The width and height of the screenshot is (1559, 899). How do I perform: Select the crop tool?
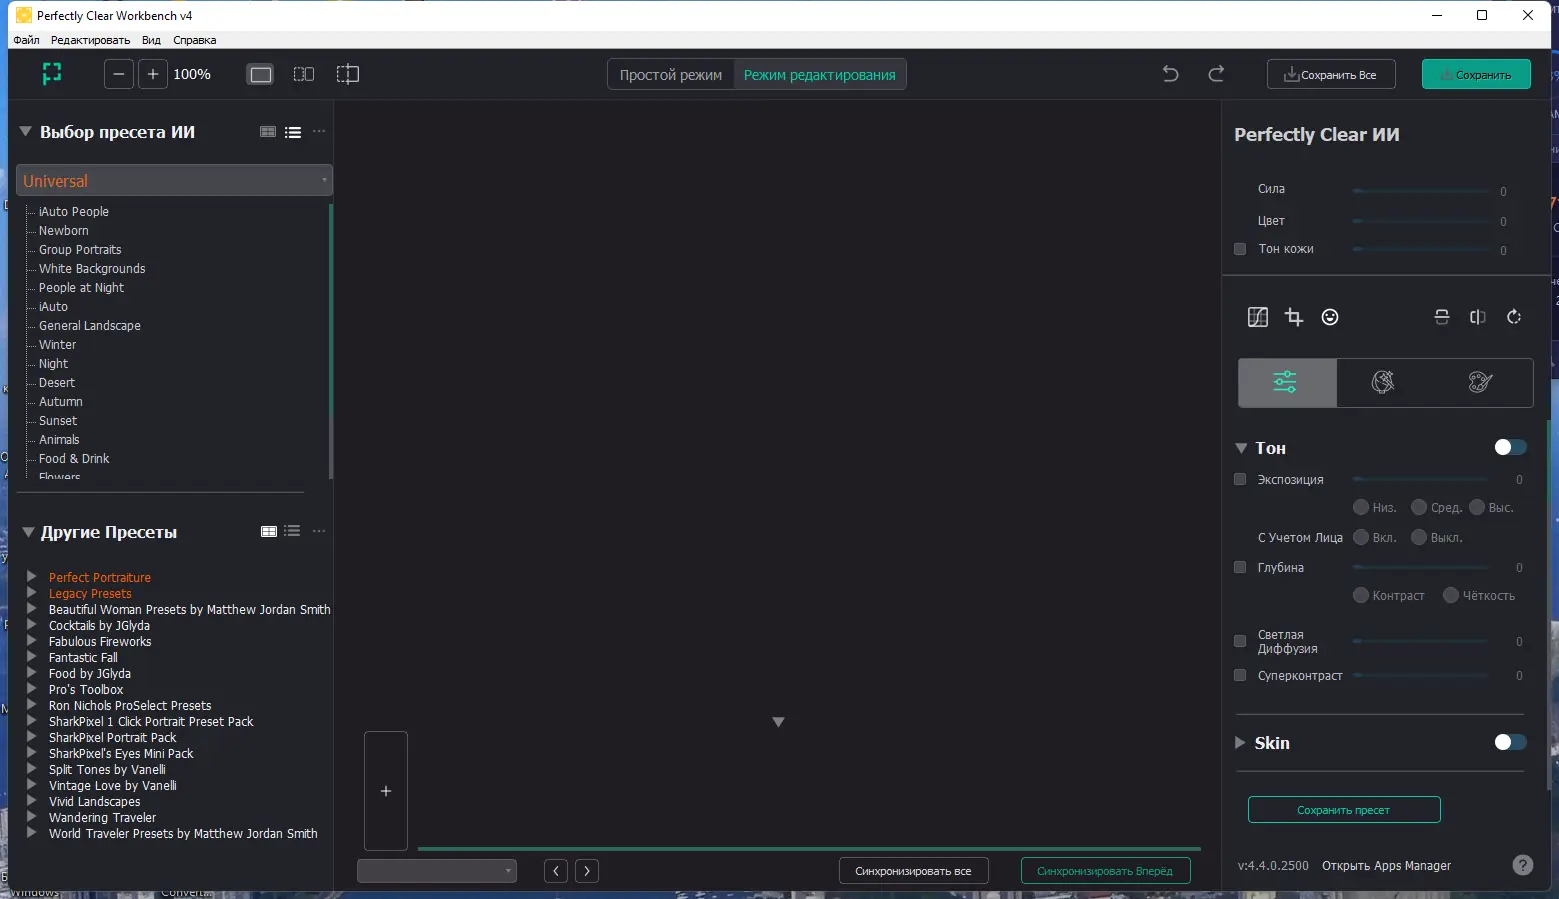pyautogui.click(x=1294, y=317)
